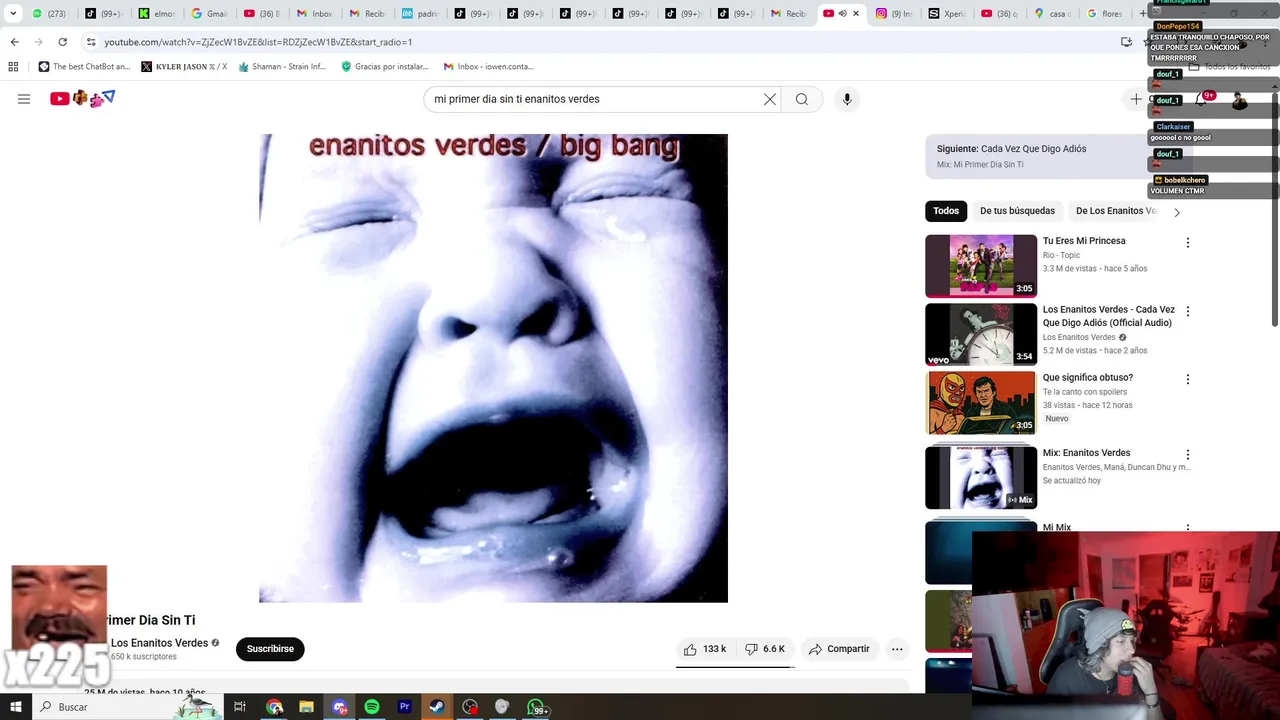The width and height of the screenshot is (1280, 720).
Task: Click the install app icon in address bar
Action: [x=1126, y=42]
